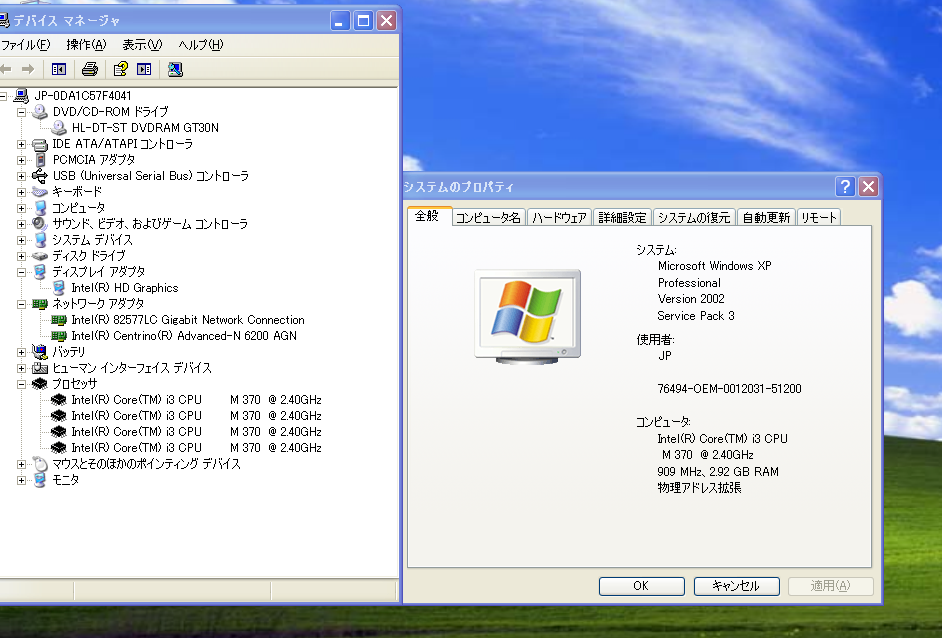Minimize the Device Manager window
The width and height of the screenshot is (942, 638).
pyautogui.click(x=339, y=21)
